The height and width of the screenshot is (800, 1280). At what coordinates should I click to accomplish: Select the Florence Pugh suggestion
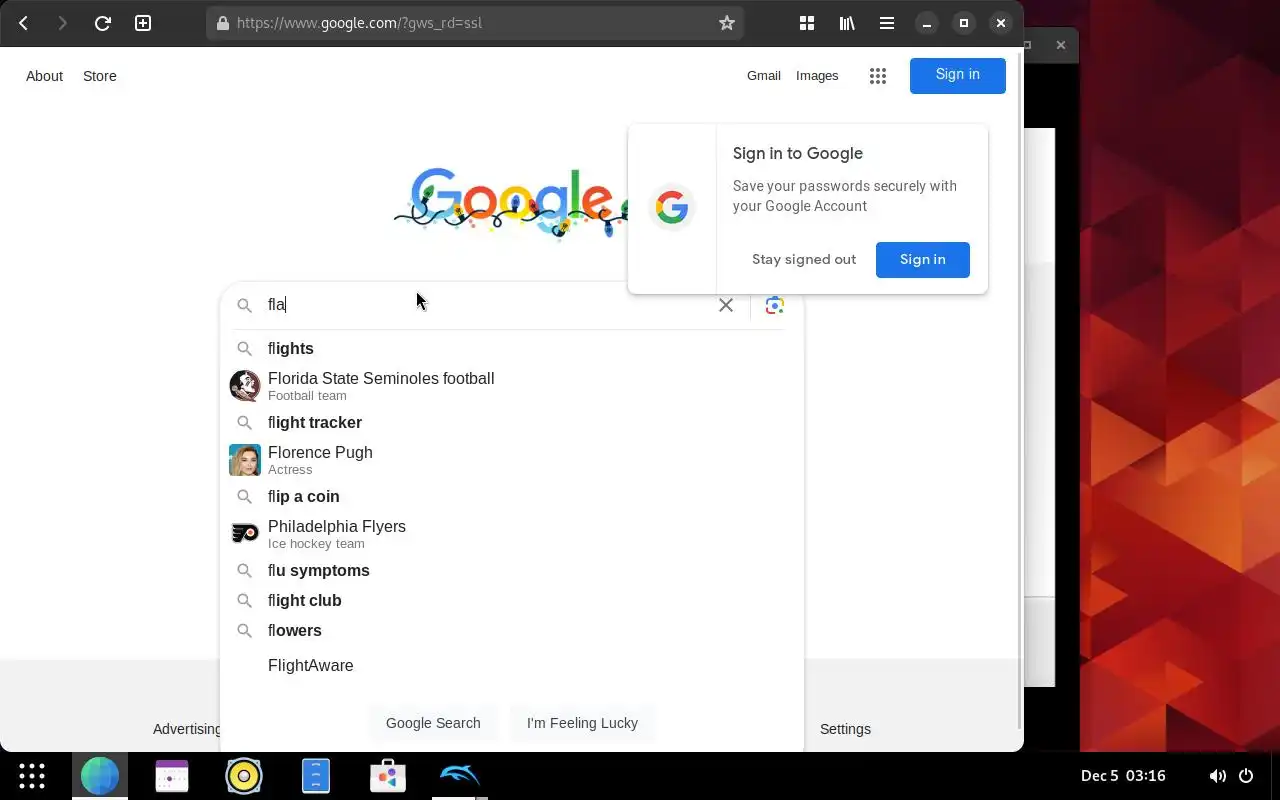click(x=512, y=459)
